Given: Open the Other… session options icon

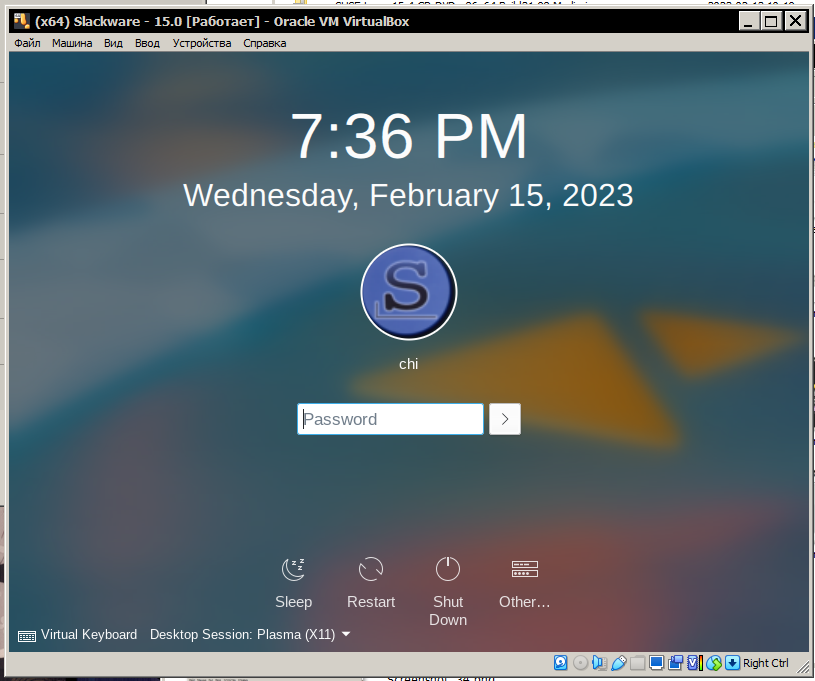Looking at the screenshot, I should 524,569.
